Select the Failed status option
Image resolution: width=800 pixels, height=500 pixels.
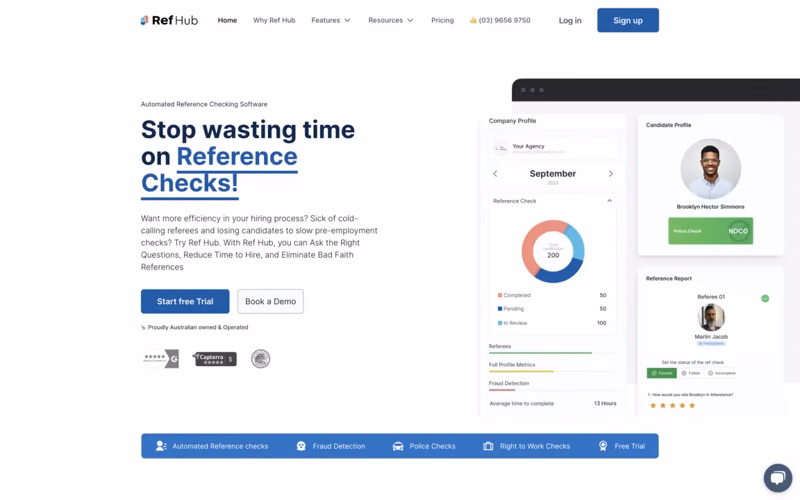pyautogui.click(x=691, y=373)
